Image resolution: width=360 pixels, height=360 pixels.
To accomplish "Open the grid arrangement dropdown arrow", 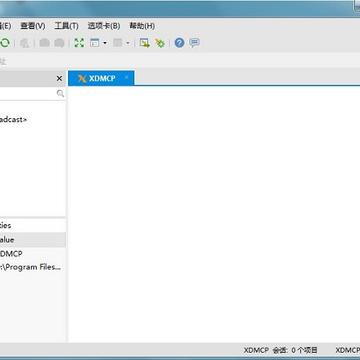I will coord(128,43).
